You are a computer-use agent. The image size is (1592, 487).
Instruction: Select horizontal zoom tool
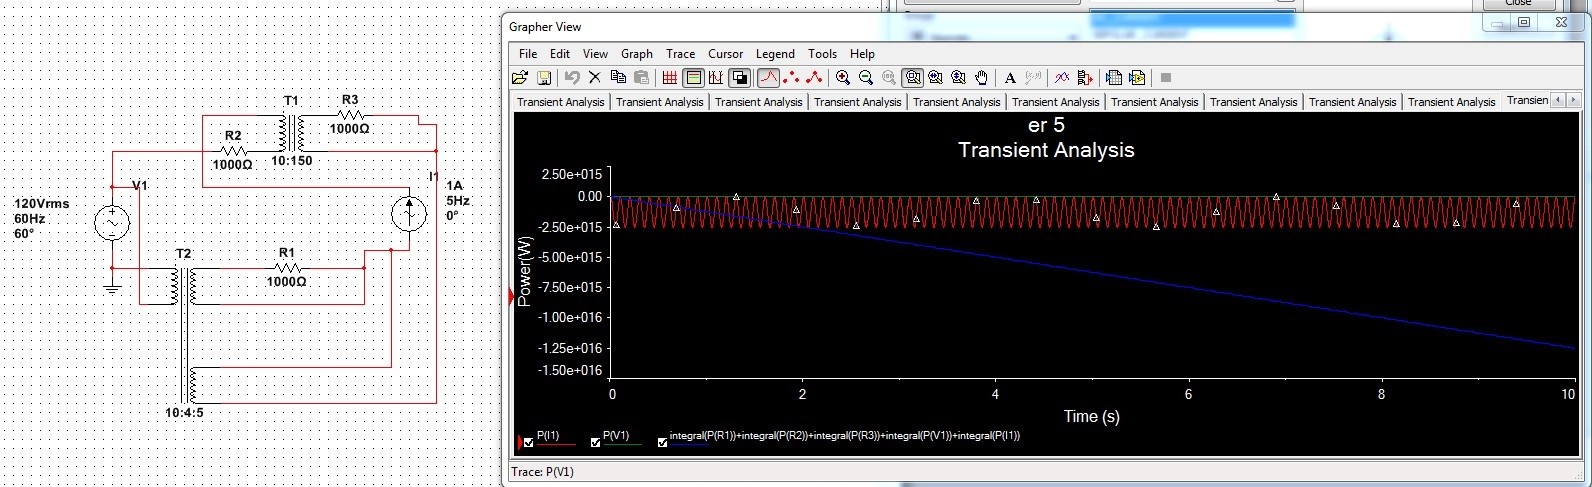[x=935, y=78]
